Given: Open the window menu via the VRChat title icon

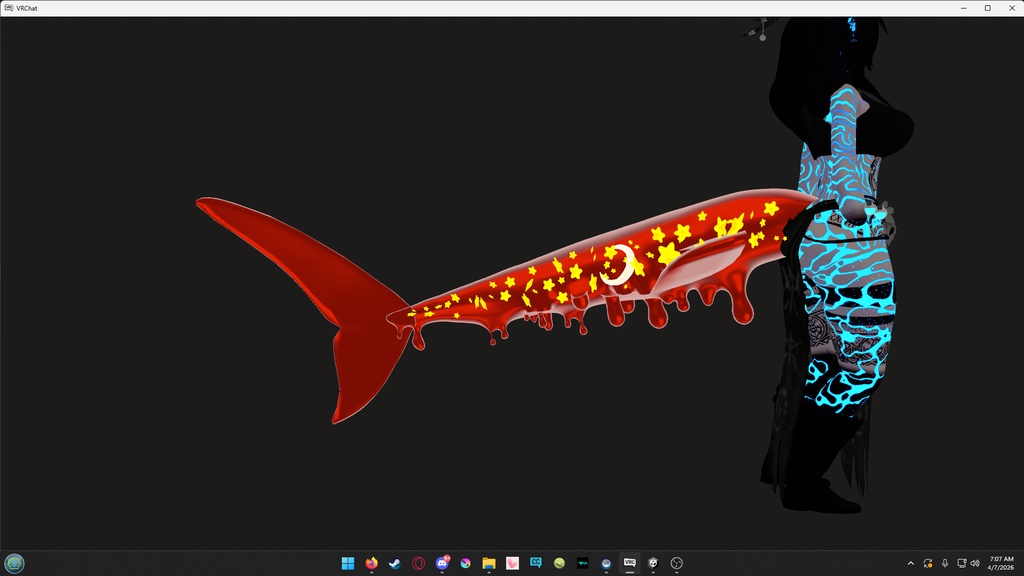Looking at the screenshot, I should tap(9, 8).
